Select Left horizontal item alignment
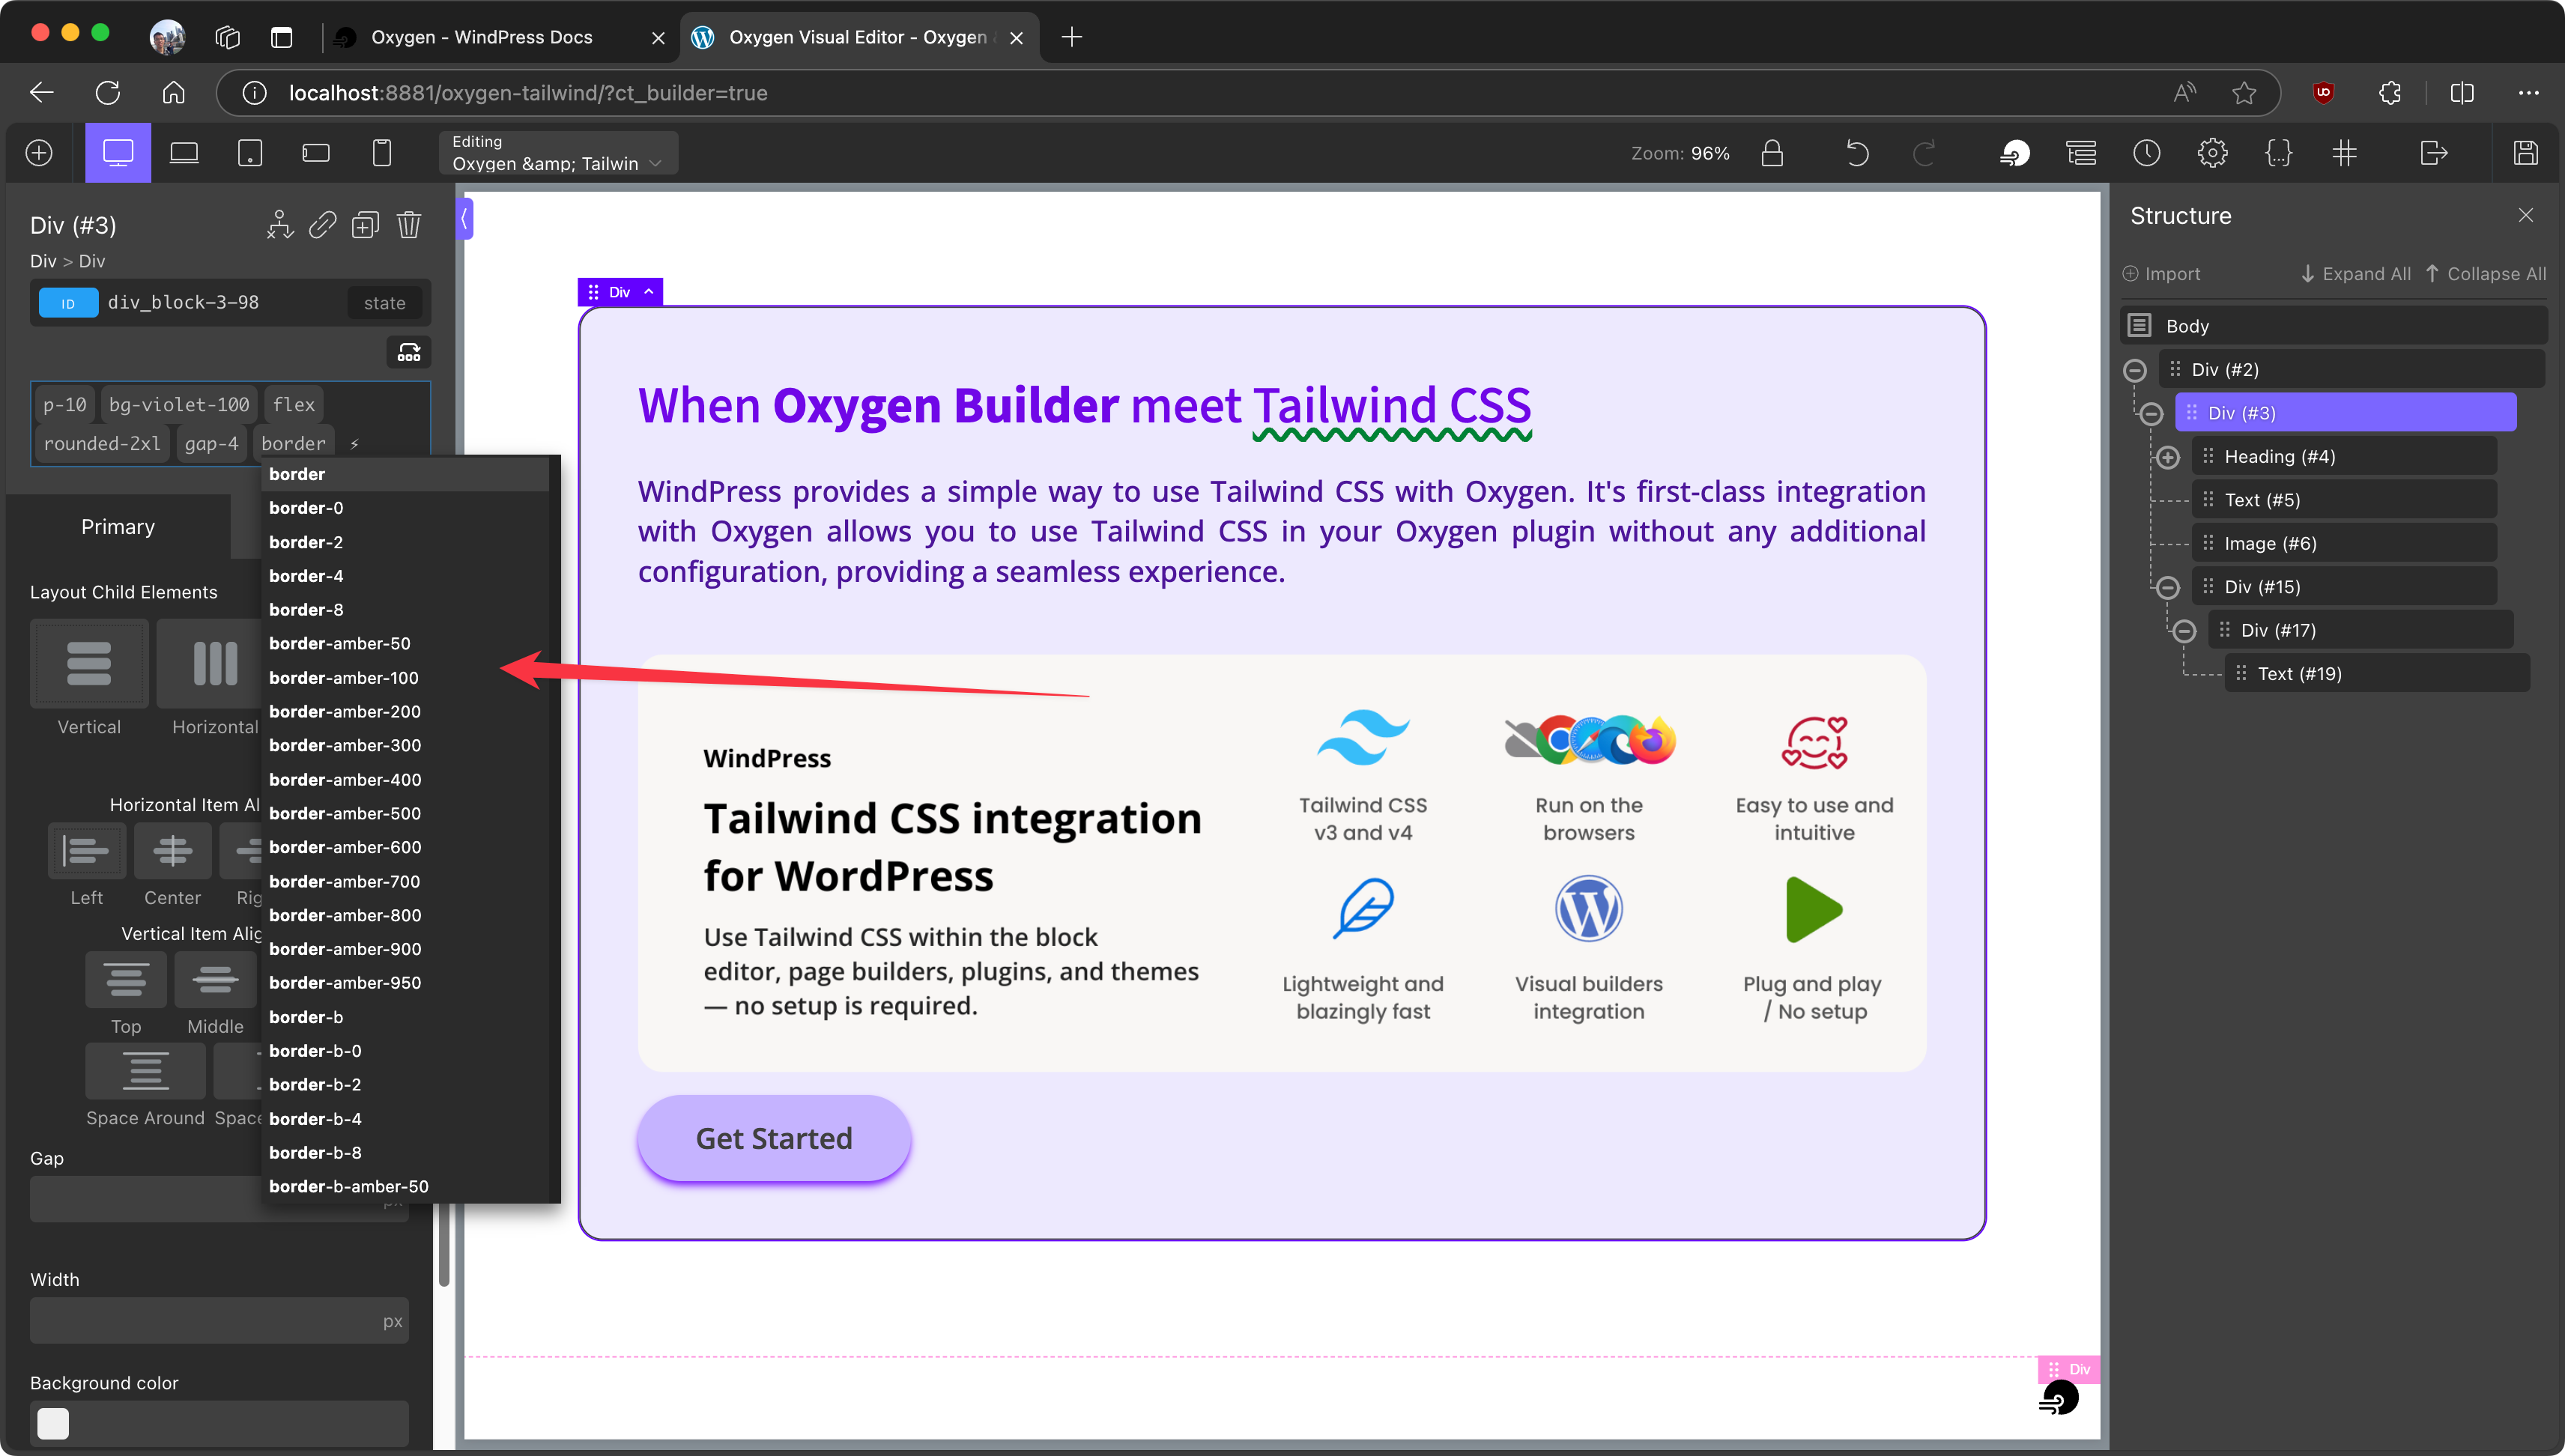The image size is (2565, 1456). pos(86,851)
